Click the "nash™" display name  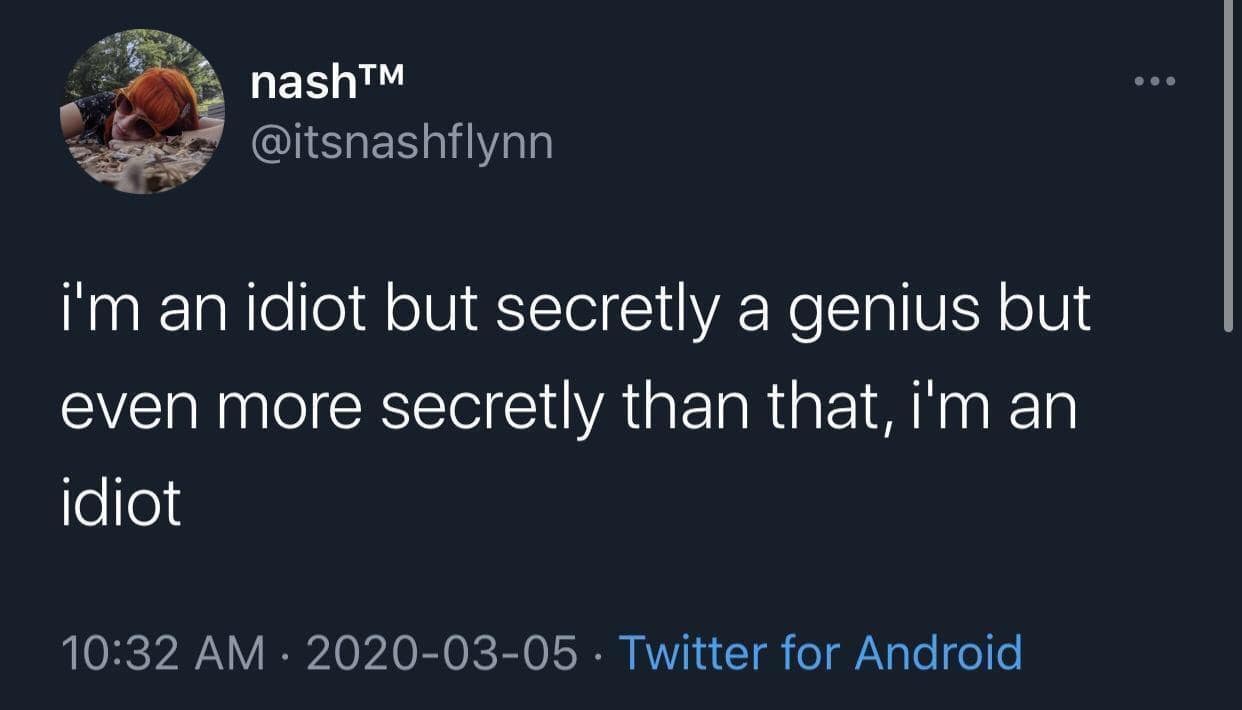point(325,82)
